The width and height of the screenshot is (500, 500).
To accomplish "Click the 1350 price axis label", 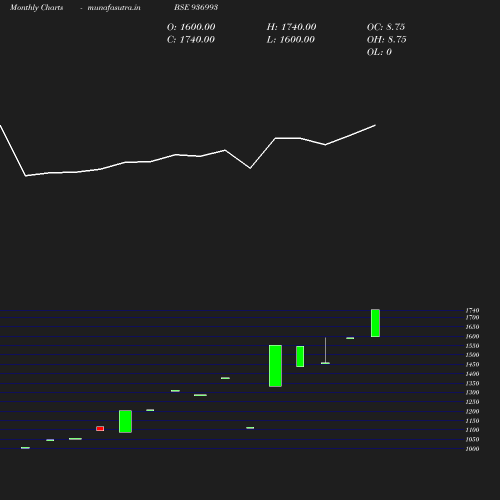I will (472, 383).
